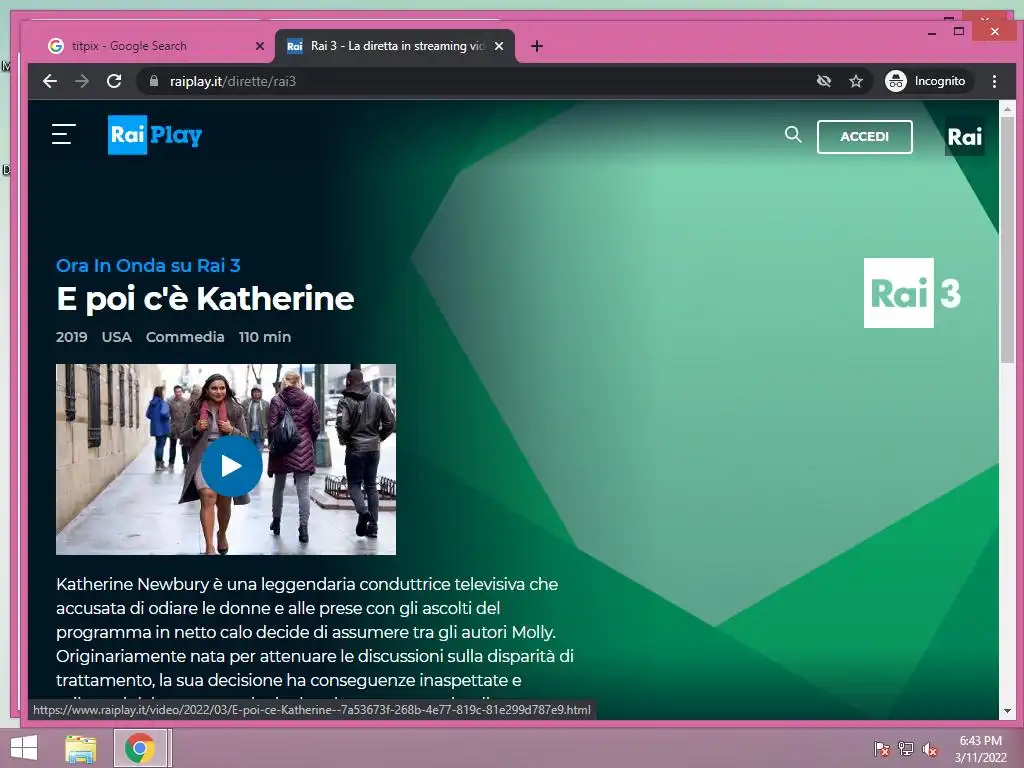Play the E poi c'è Katherine video
The height and width of the screenshot is (768, 1024).
231,466
